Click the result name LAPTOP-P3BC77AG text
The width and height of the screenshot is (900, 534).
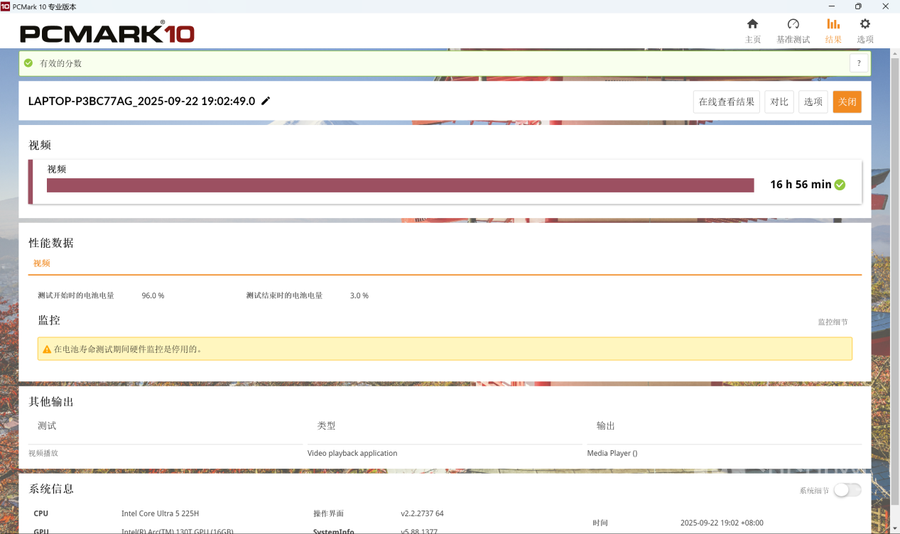pyautogui.click(x=141, y=101)
